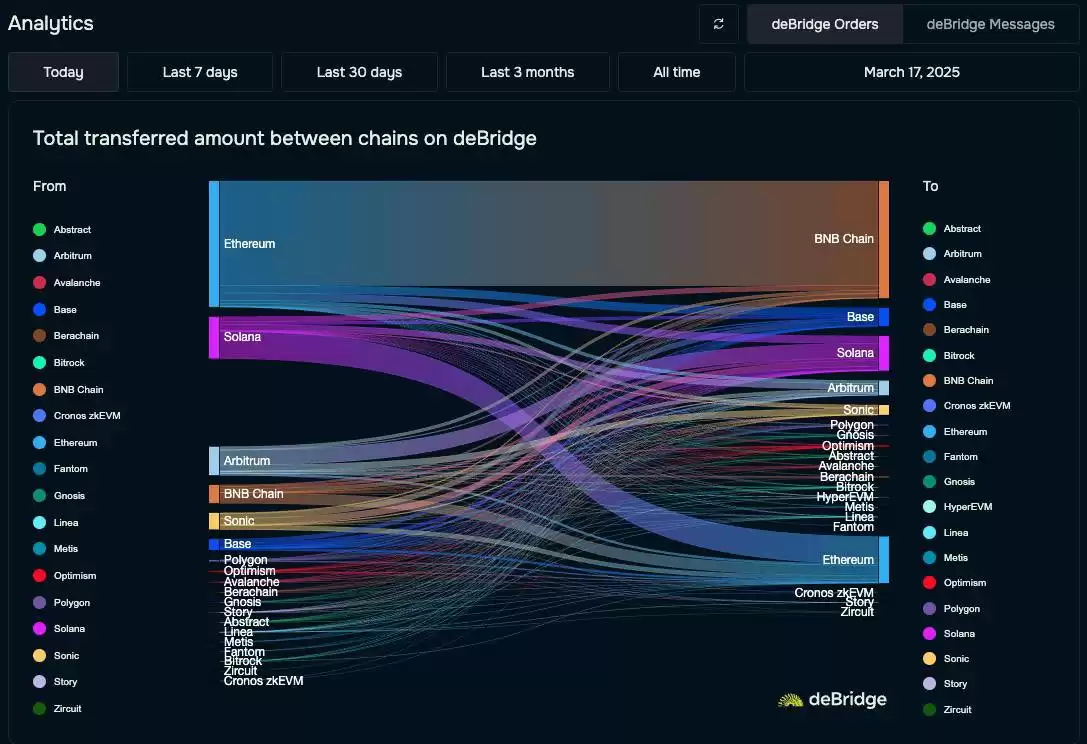Click Solana in the From legend
The width and height of the screenshot is (1087, 744).
[59, 629]
